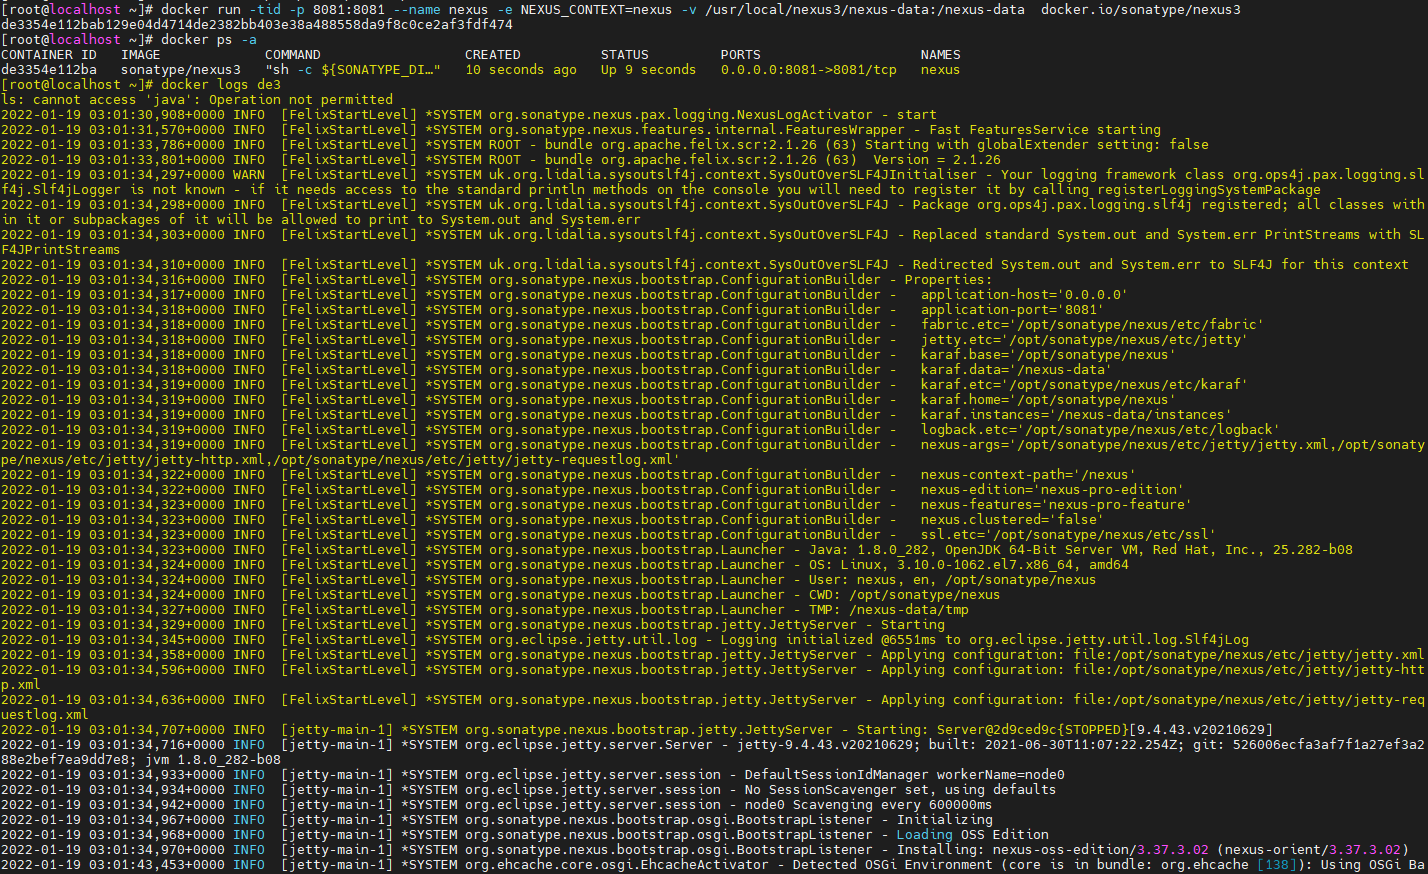Click the 'nexus-oss-edition/3.37.3.02' text
This screenshot has height=874, width=1428.
point(1101,849)
